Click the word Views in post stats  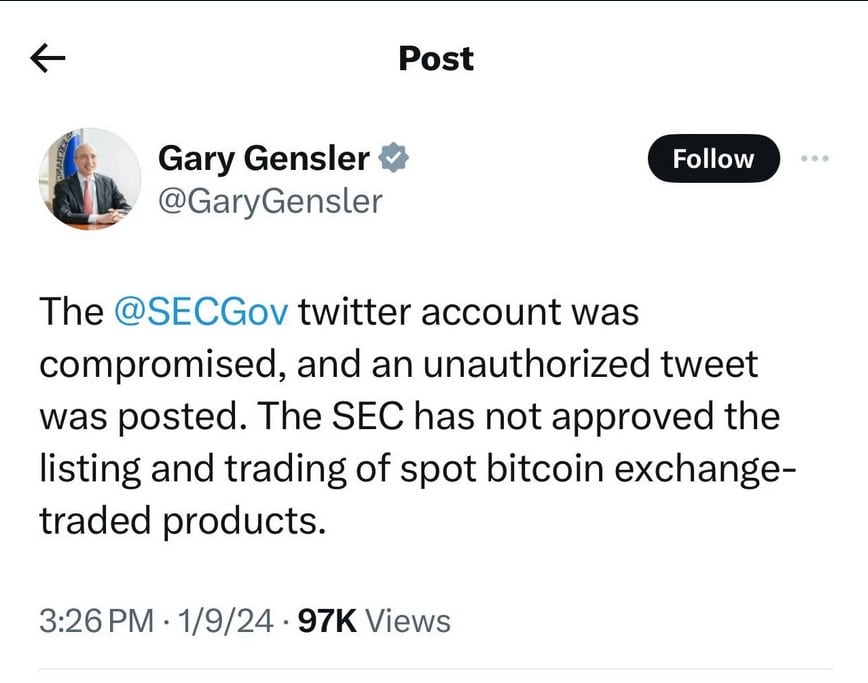[408, 621]
